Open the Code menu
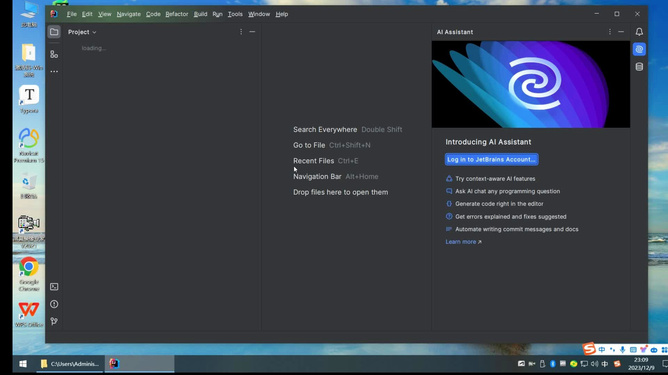Screen dimensions: 668x375 153,14
